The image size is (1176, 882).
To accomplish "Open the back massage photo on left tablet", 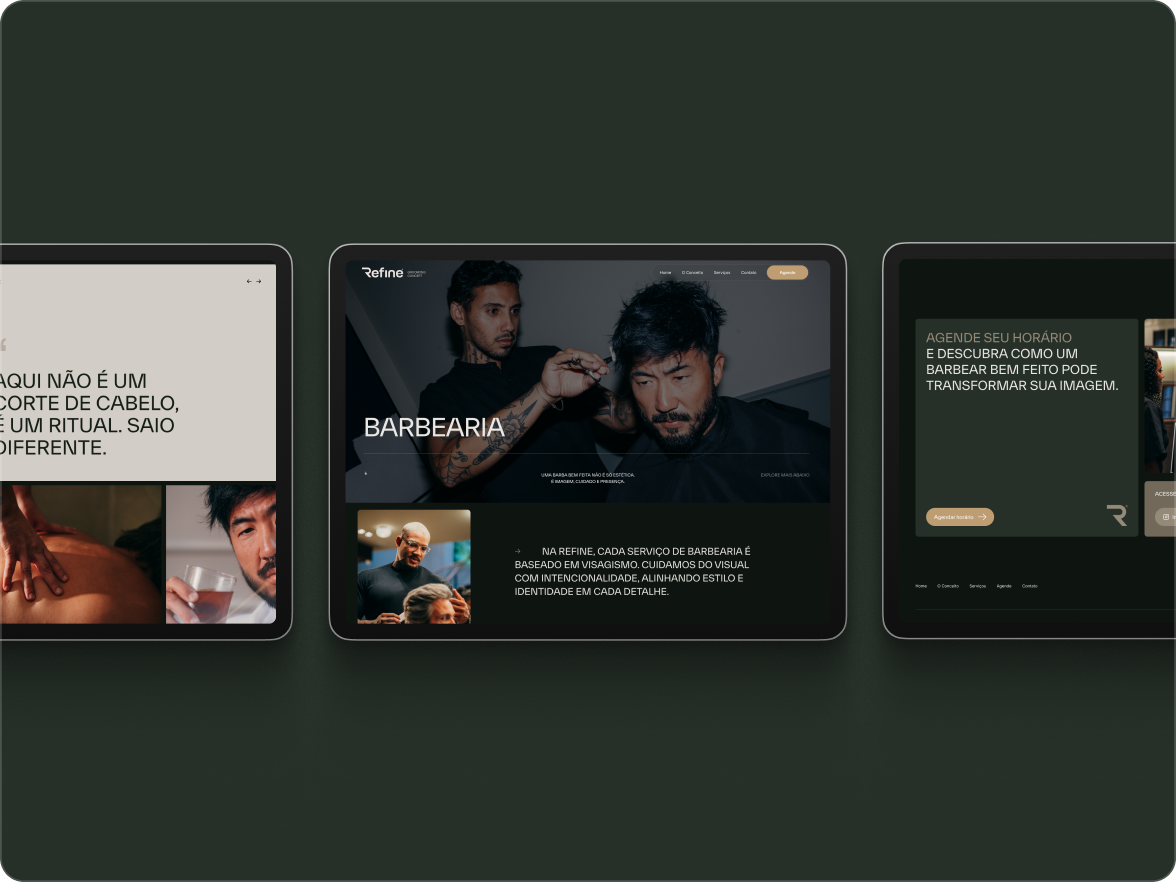I will (81, 554).
